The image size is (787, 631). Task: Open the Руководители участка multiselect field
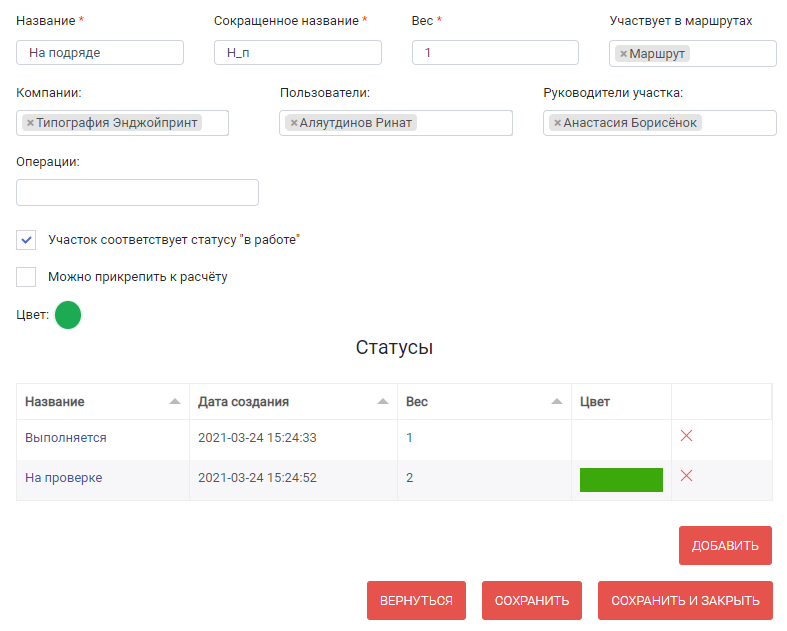(x=660, y=123)
